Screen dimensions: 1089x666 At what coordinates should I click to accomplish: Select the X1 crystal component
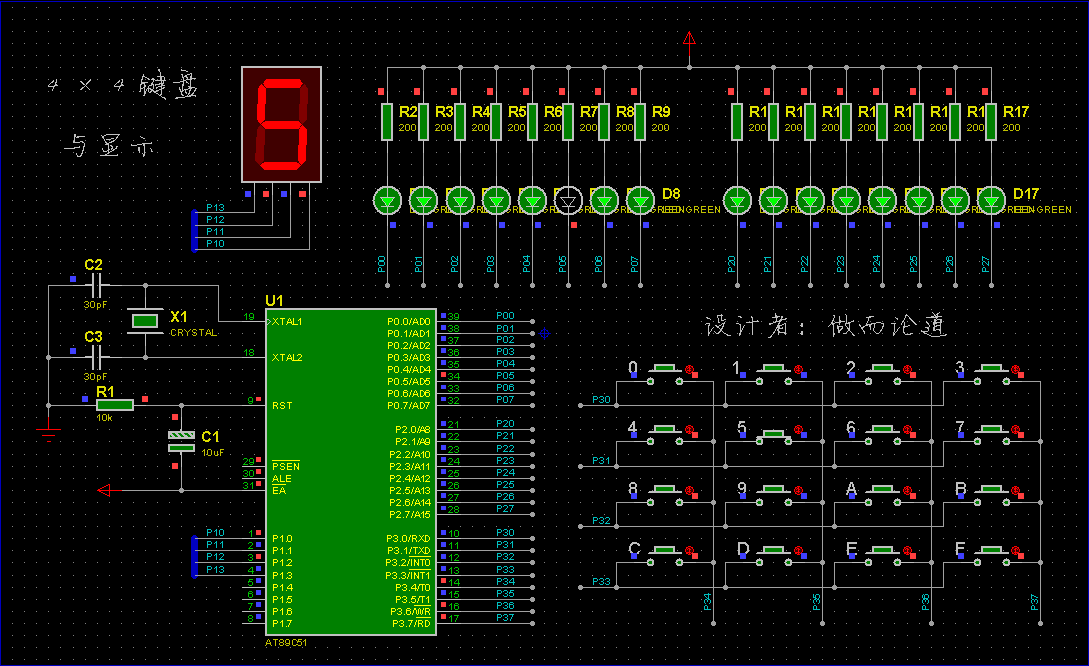tap(145, 320)
